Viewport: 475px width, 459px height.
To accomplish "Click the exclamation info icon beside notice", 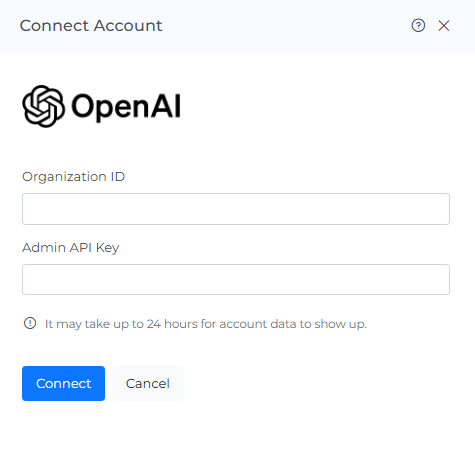I will click(30, 323).
